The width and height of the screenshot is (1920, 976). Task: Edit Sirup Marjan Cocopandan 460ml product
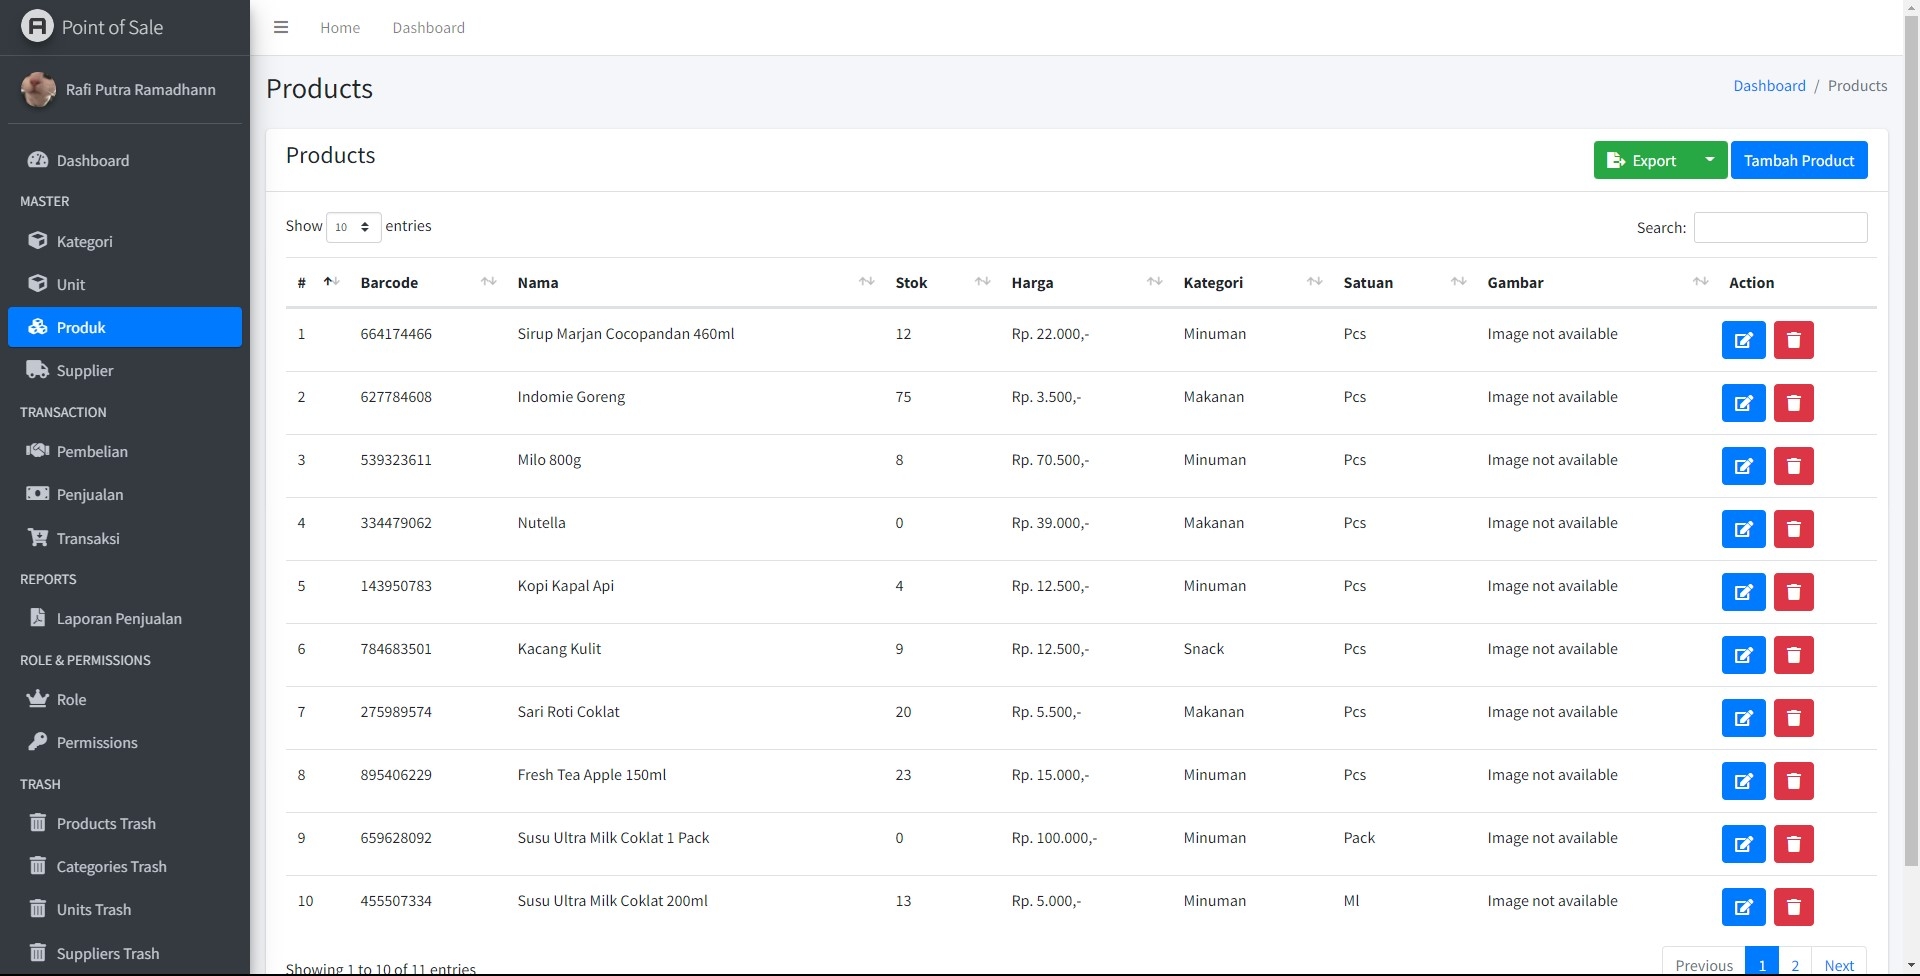1743,340
